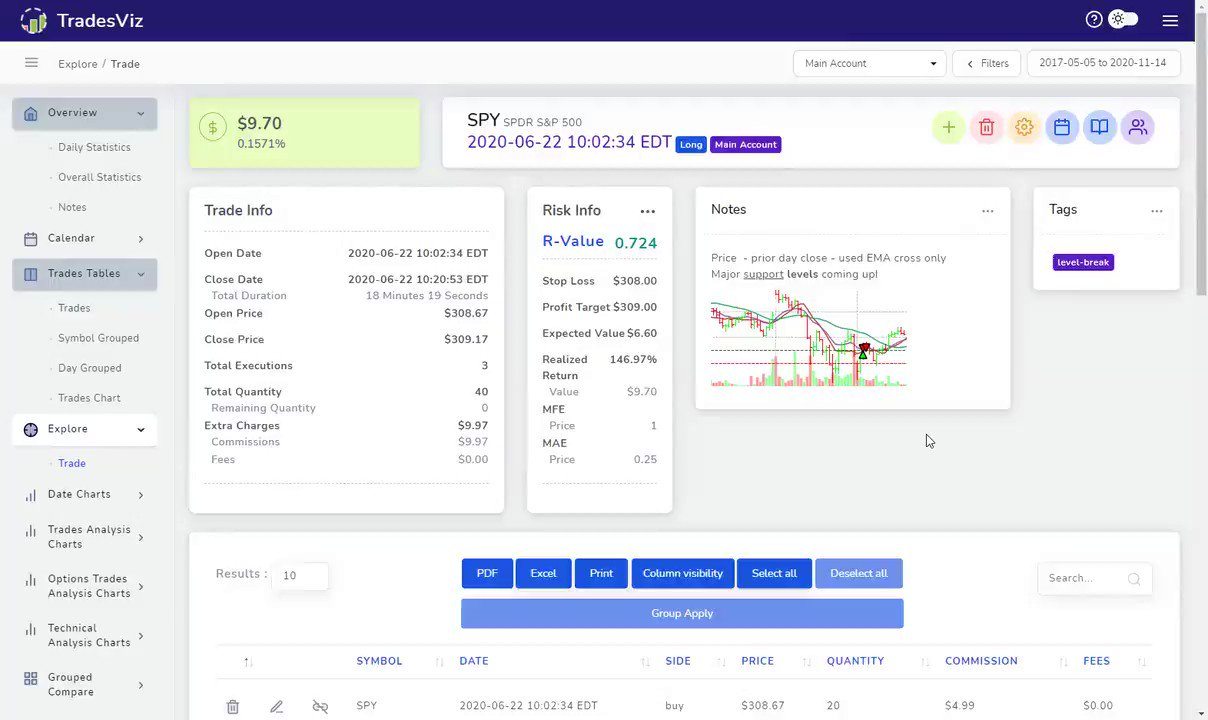The height and width of the screenshot is (720, 1208).
Task: Click the Excel export button
Action: (x=543, y=573)
